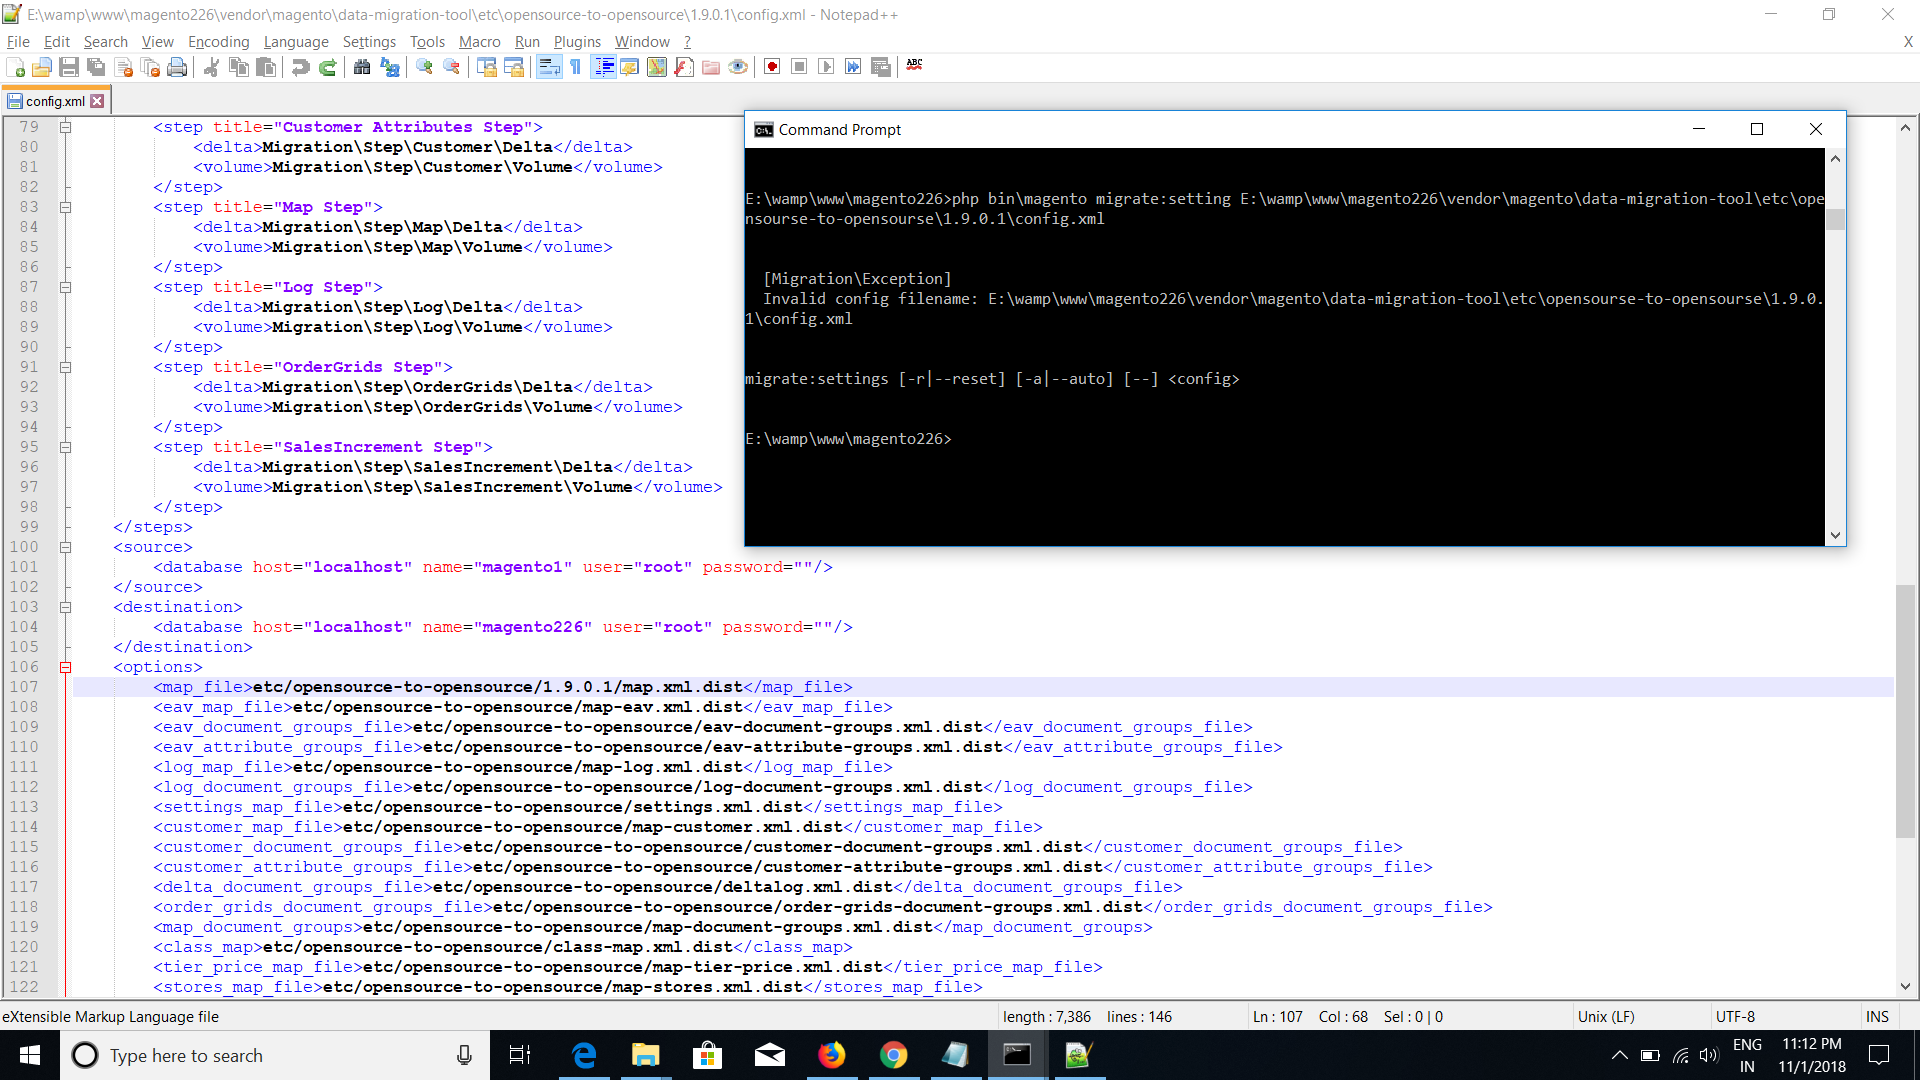Toggle the monitoring eye icon
1920x1080 pixels.
738,67
